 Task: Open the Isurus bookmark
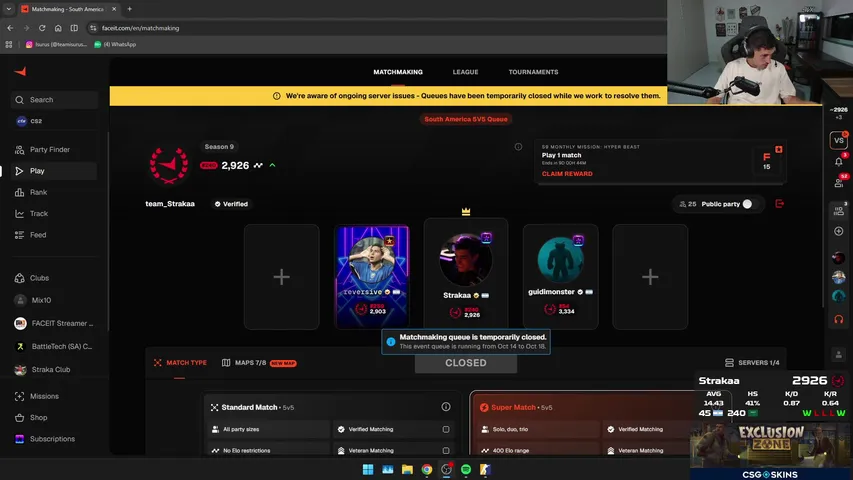57,45
